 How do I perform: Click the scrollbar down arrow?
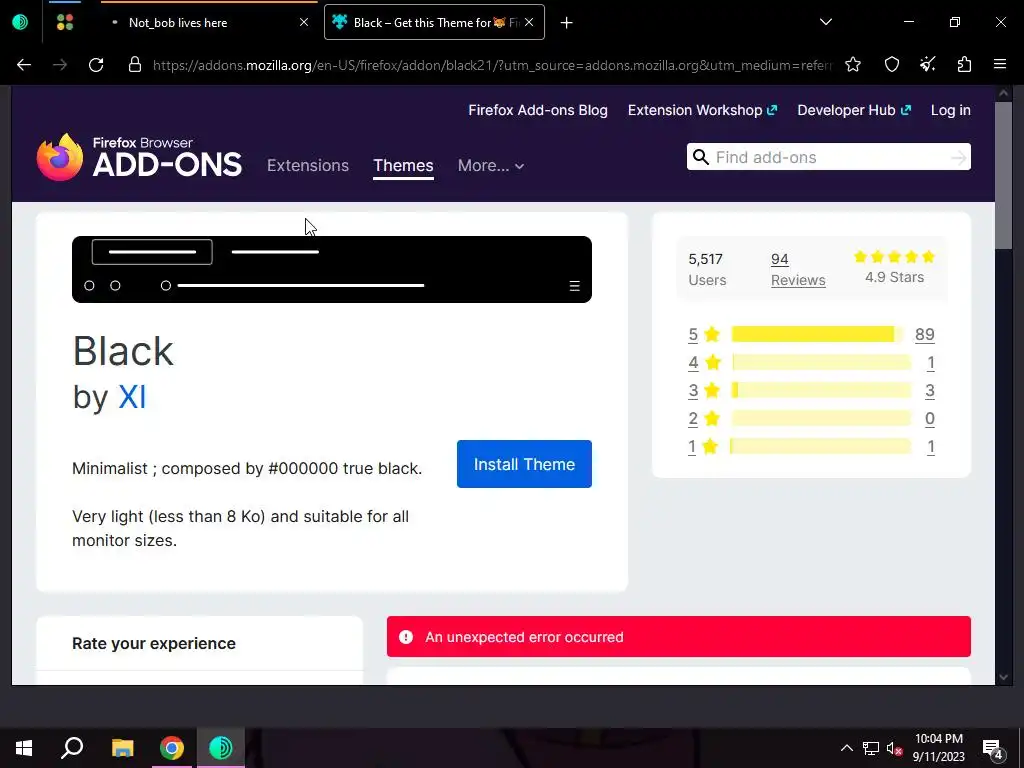1004,677
